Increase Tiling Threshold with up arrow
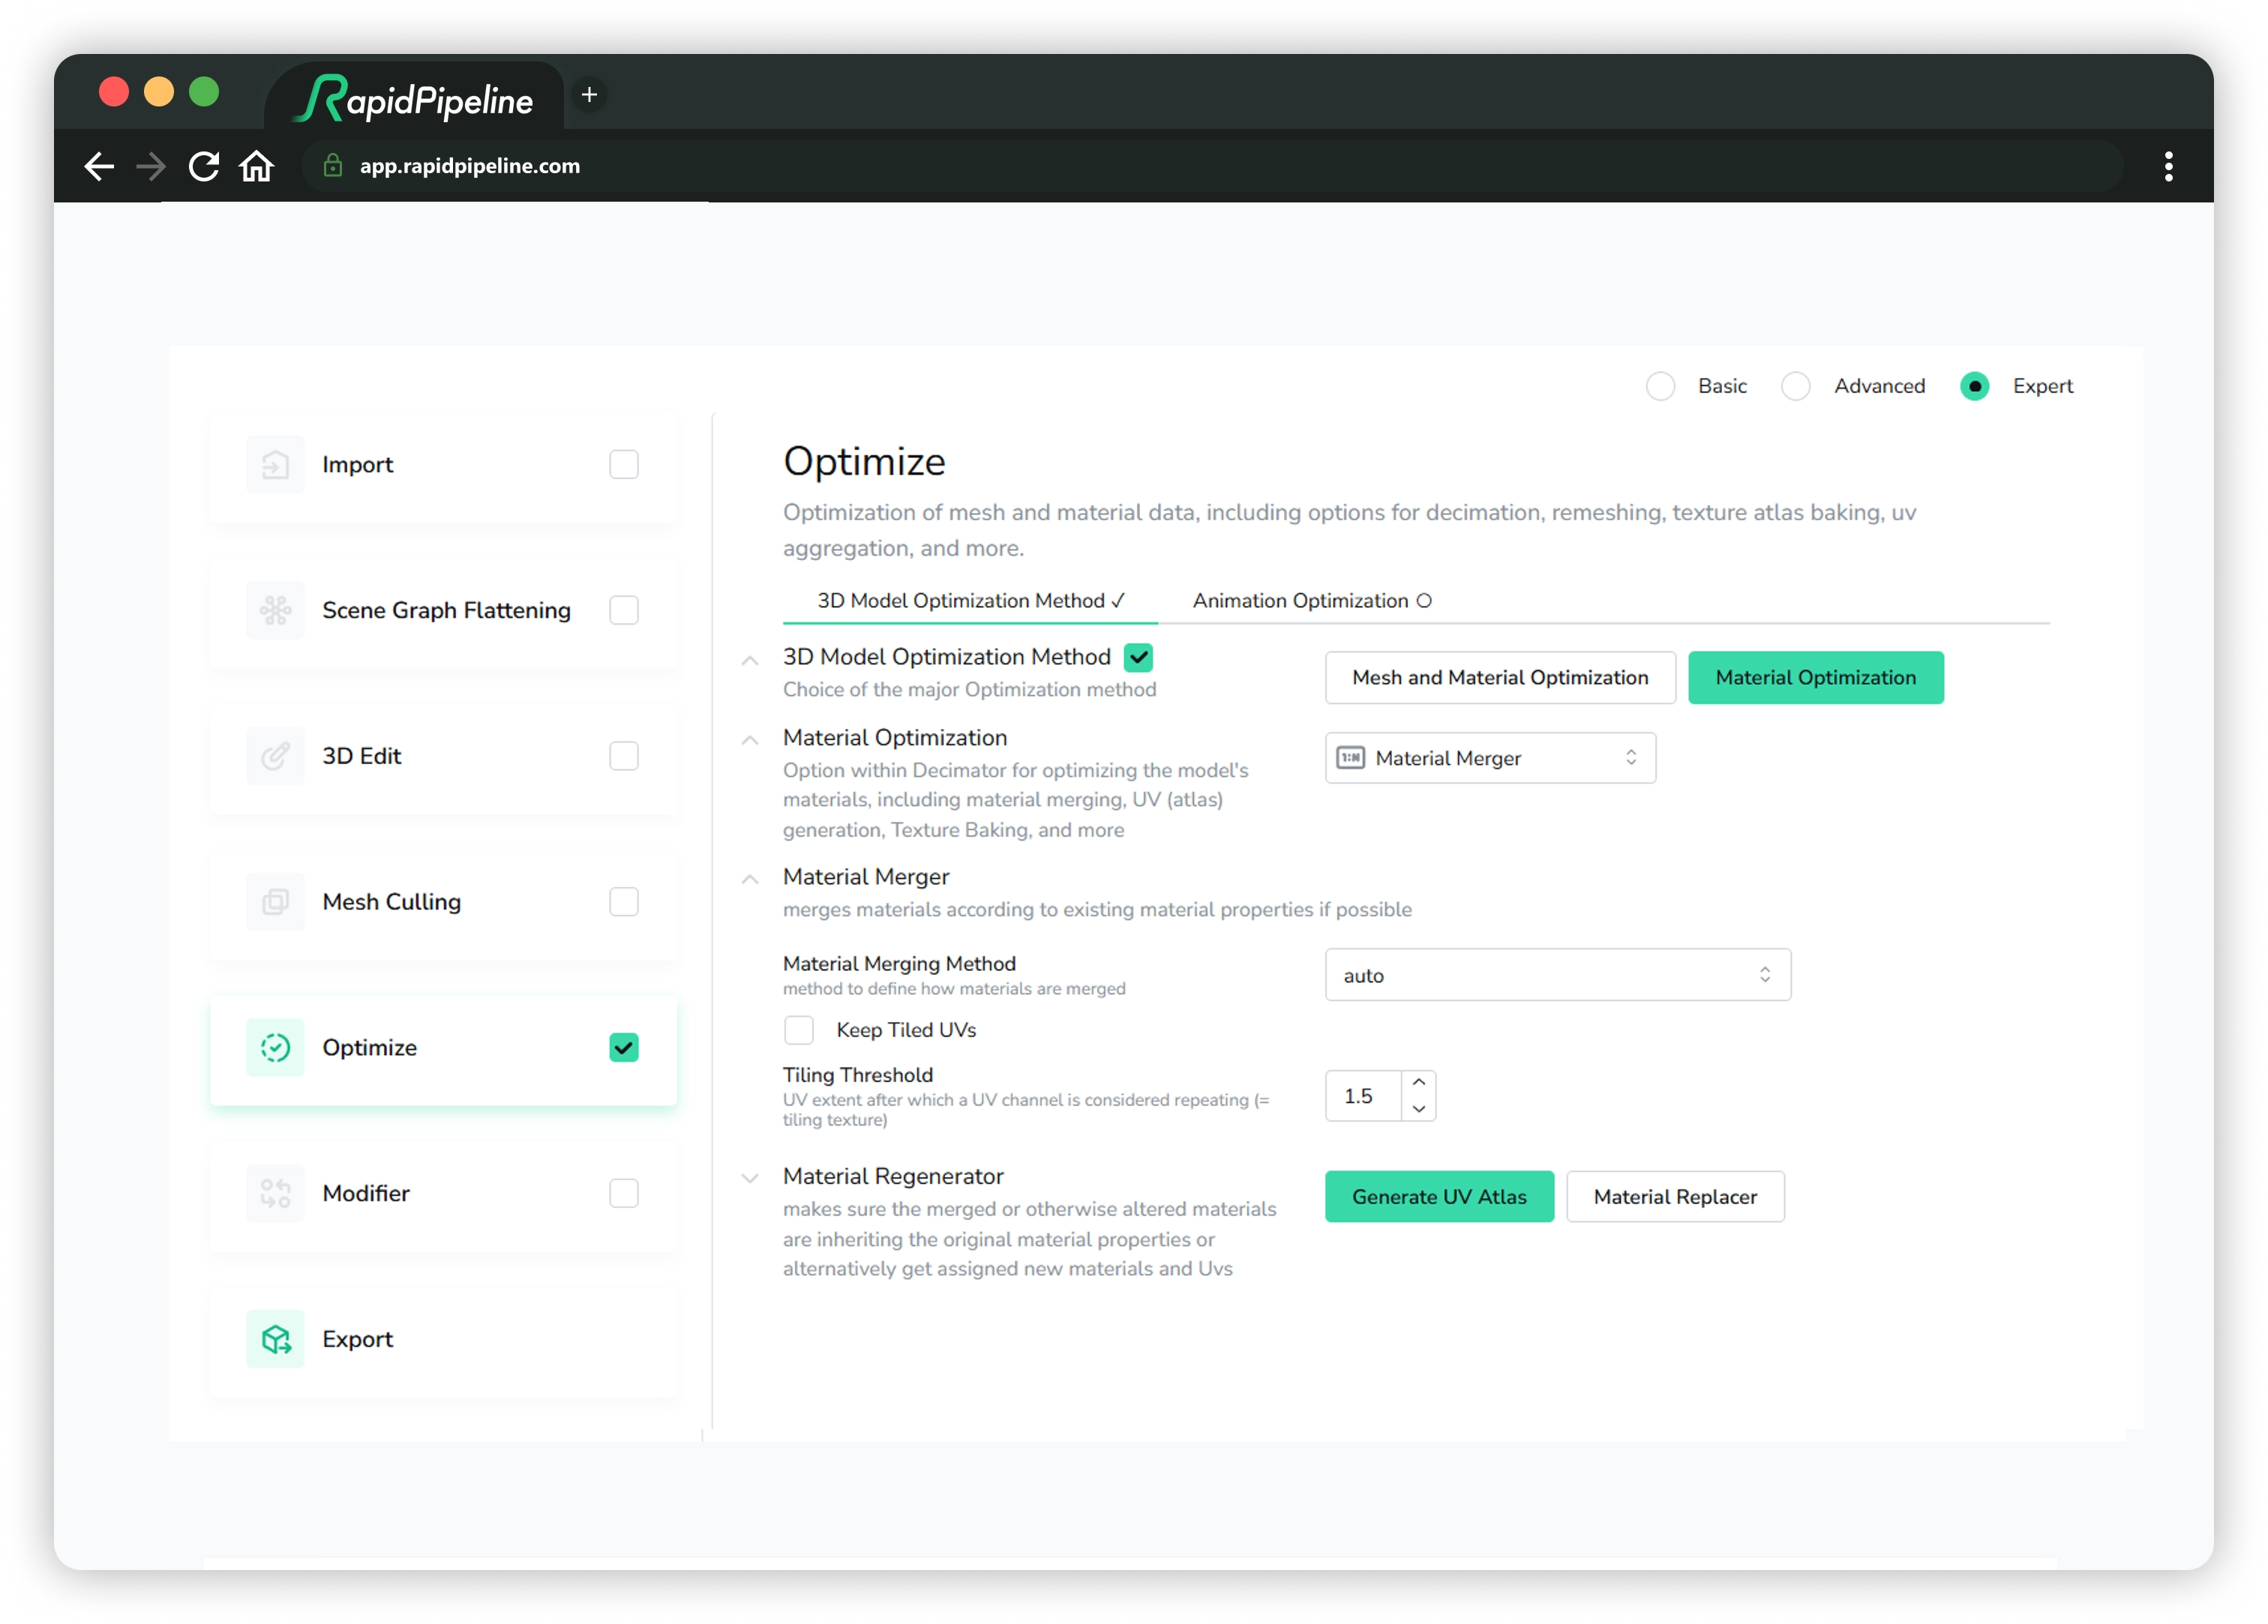The image size is (2268, 1624). [x=1419, y=1083]
